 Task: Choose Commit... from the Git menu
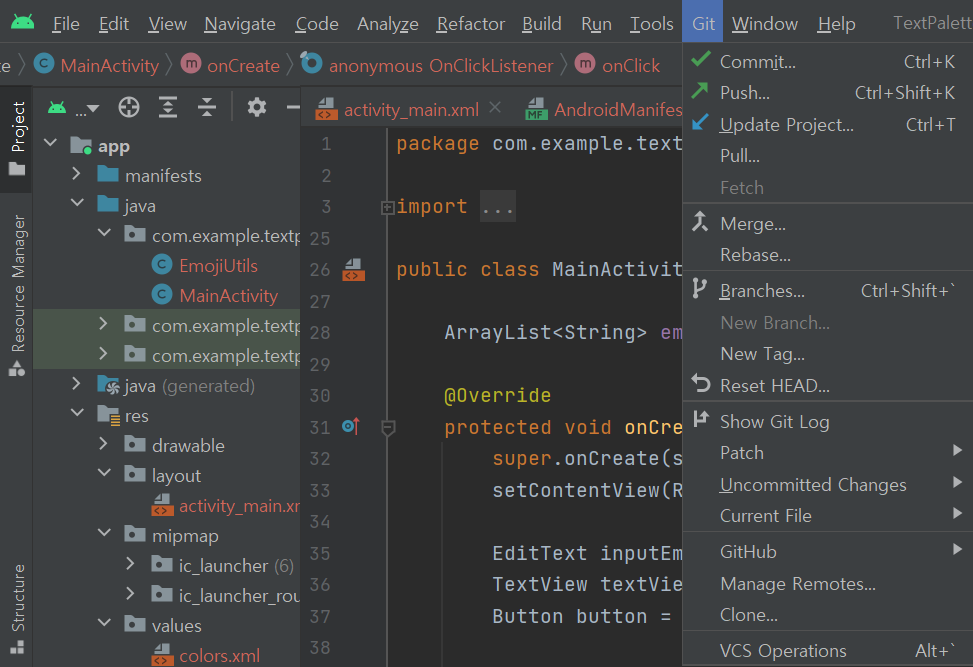[x=828, y=61]
